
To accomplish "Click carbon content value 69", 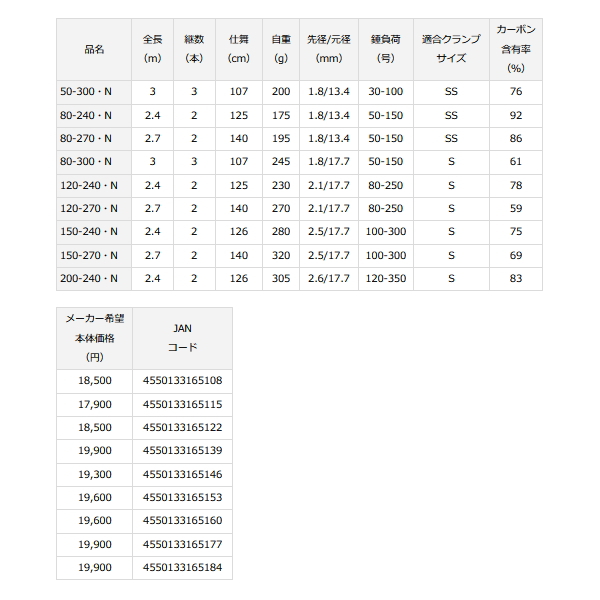I will pyautogui.click(x=516, y=256).
